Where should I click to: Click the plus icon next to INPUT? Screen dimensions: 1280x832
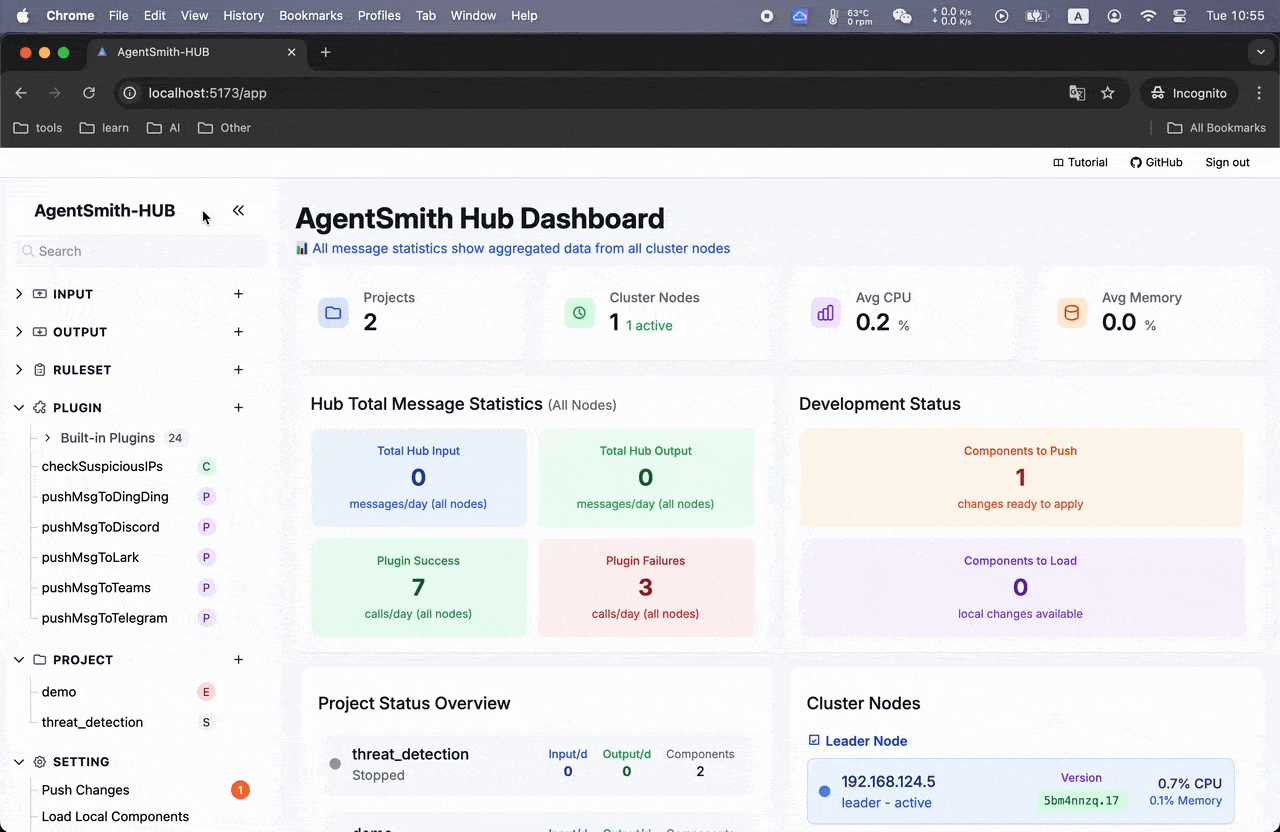pyautogui.click(x=238, y=294)
